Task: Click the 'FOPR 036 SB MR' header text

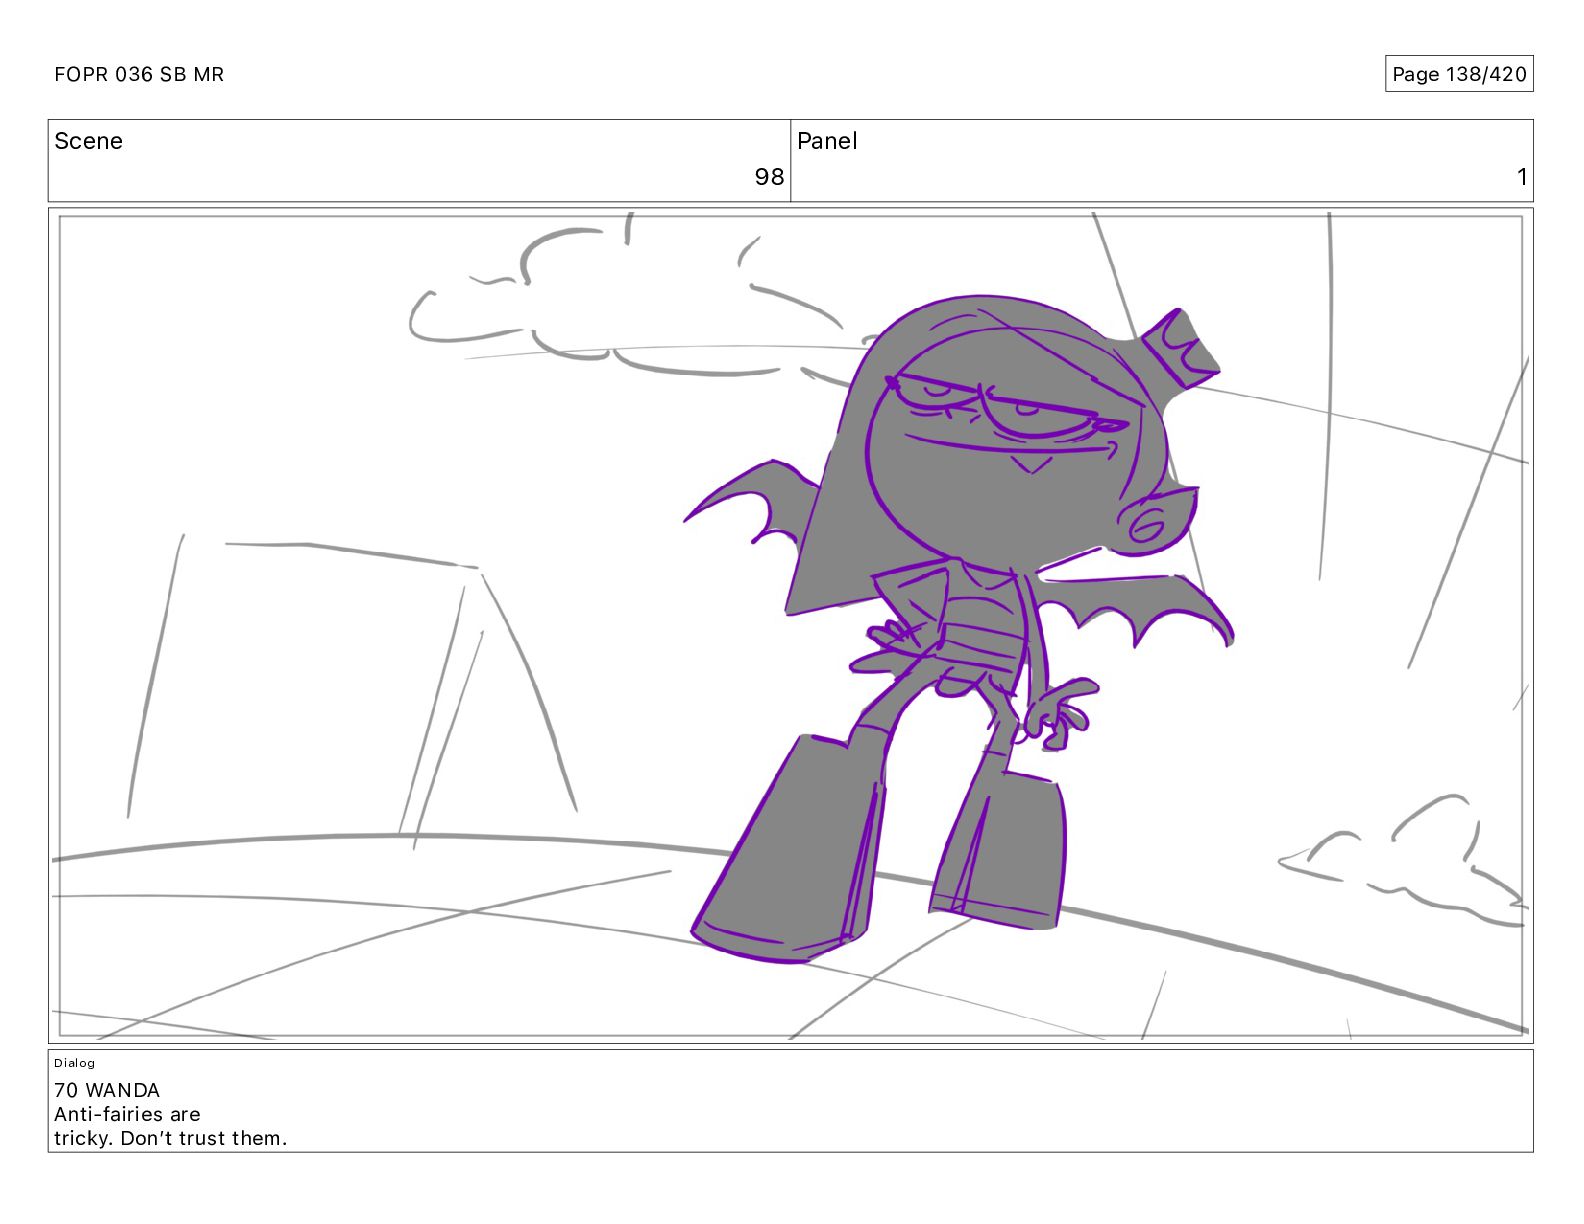Action: click(139, 75)
